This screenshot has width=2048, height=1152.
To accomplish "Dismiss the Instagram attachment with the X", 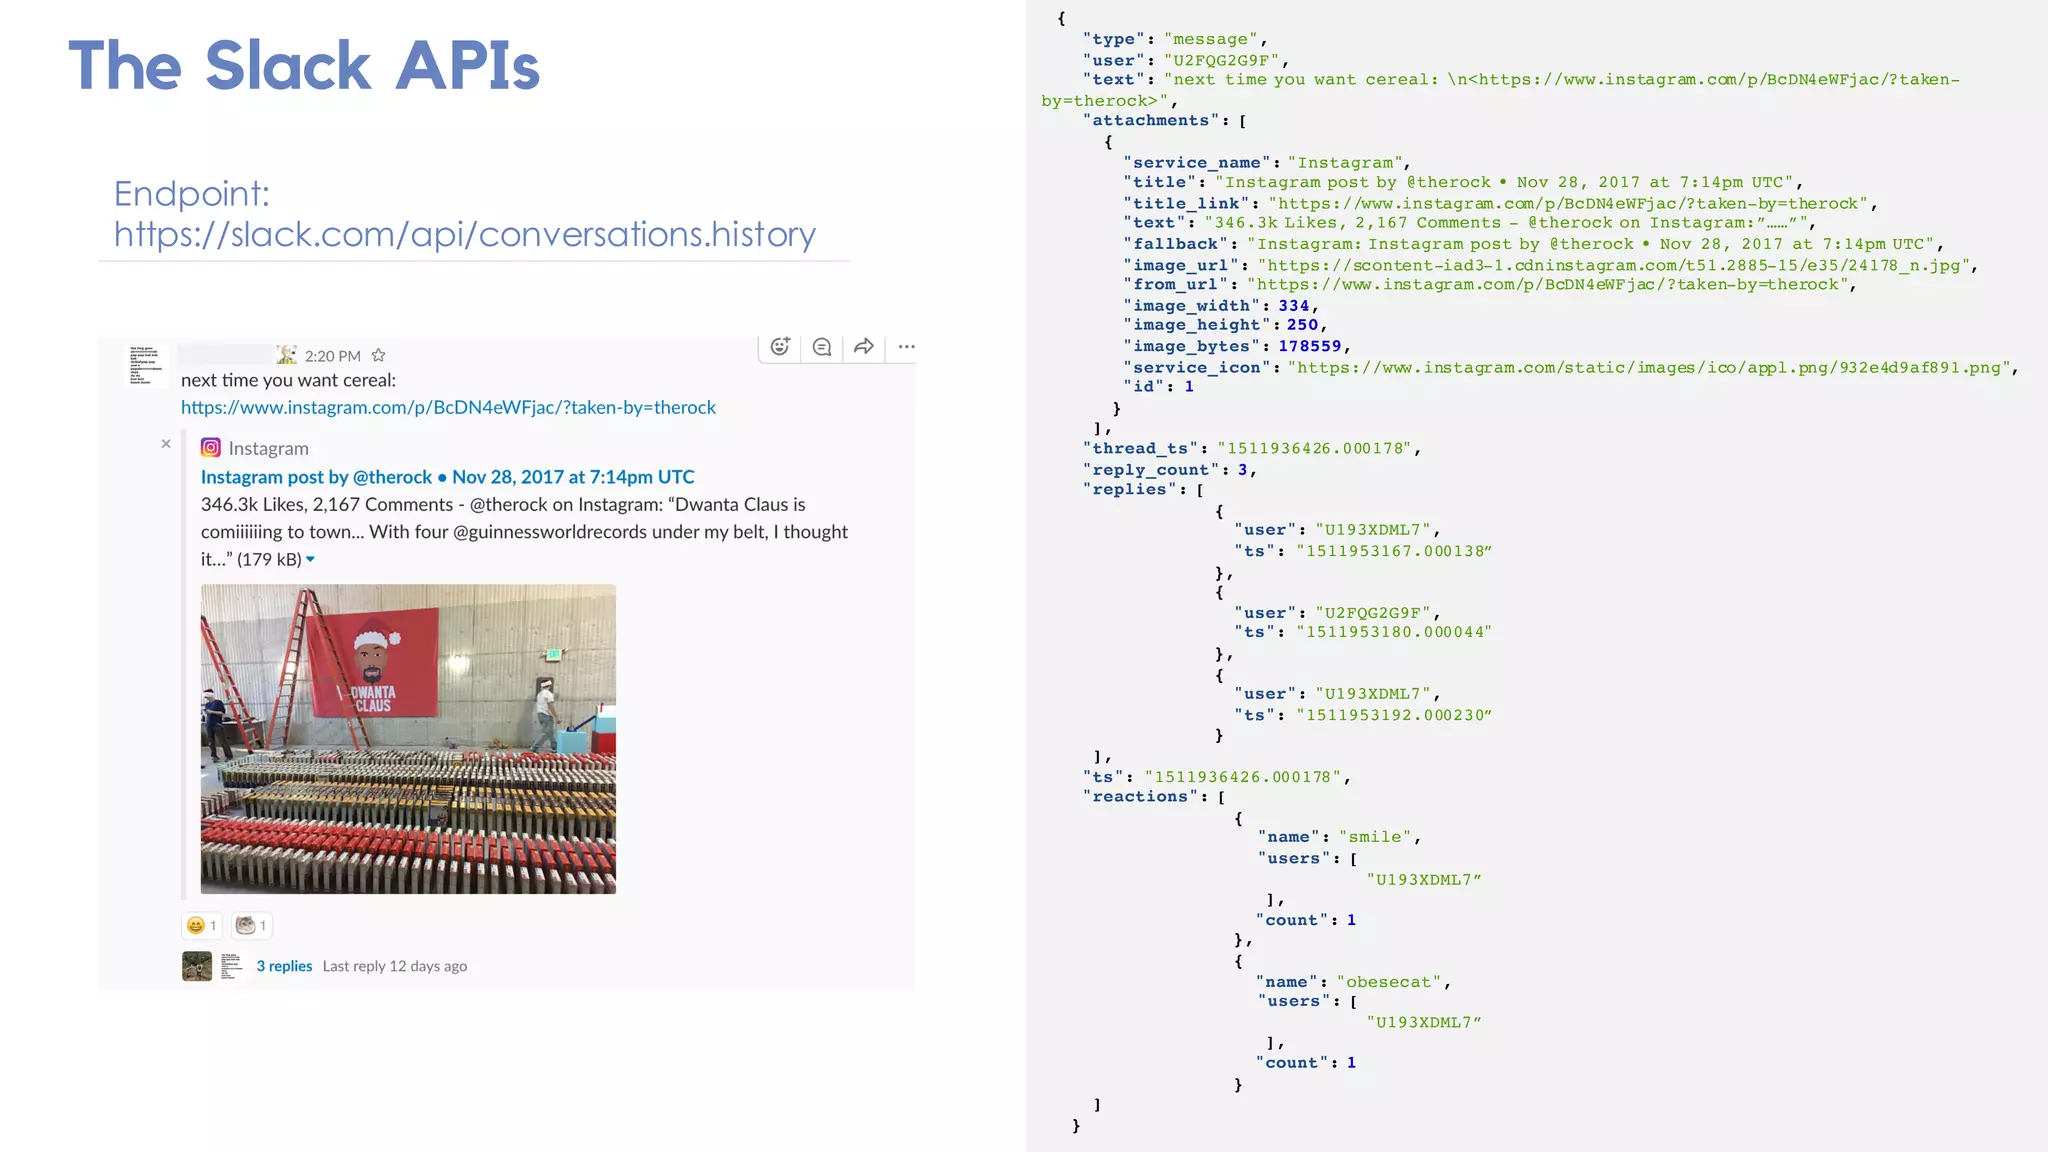I will click(x=166, y=443).
